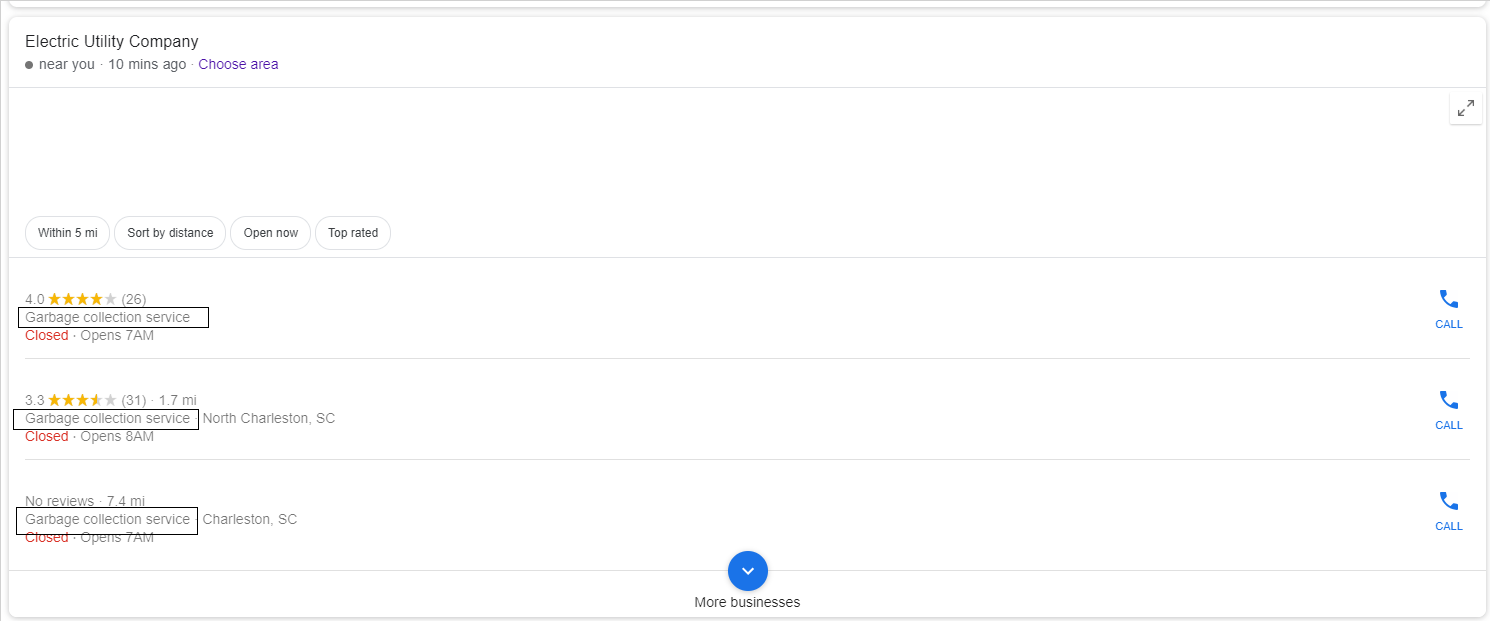
Task: Select the Top rated filter chip
Action: (x=353, y=233)
